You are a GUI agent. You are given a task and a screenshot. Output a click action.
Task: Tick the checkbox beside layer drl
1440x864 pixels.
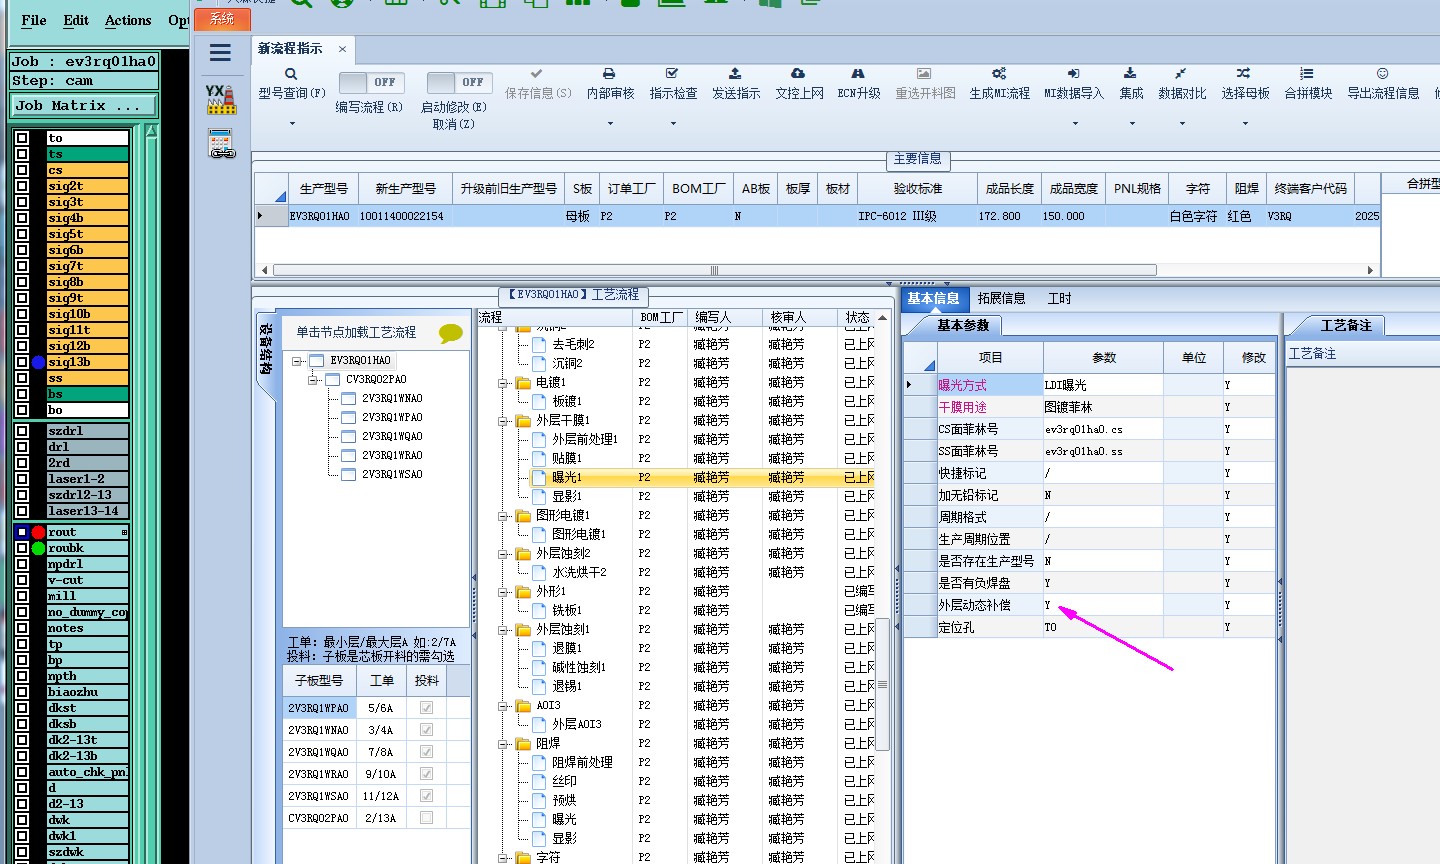tap(22, 447)
